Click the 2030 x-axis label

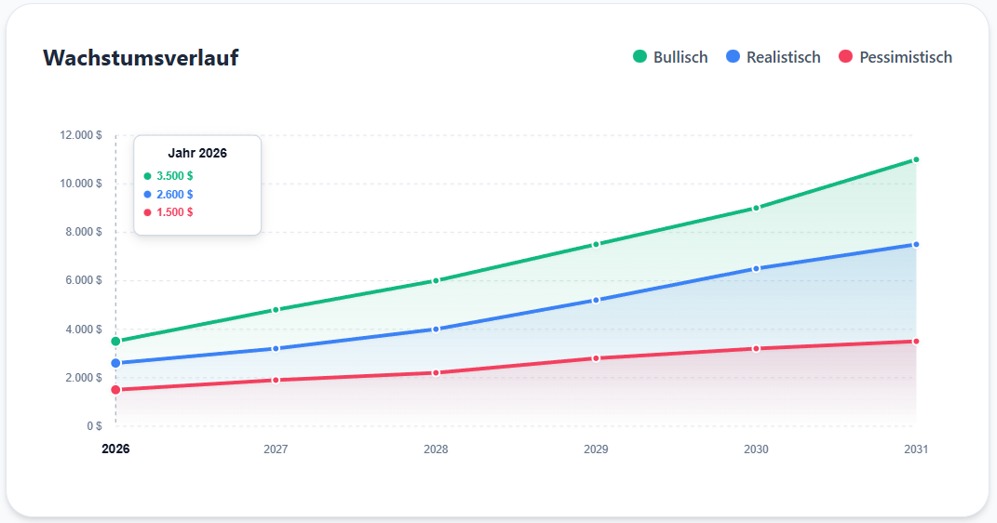[x=756, y=449]
